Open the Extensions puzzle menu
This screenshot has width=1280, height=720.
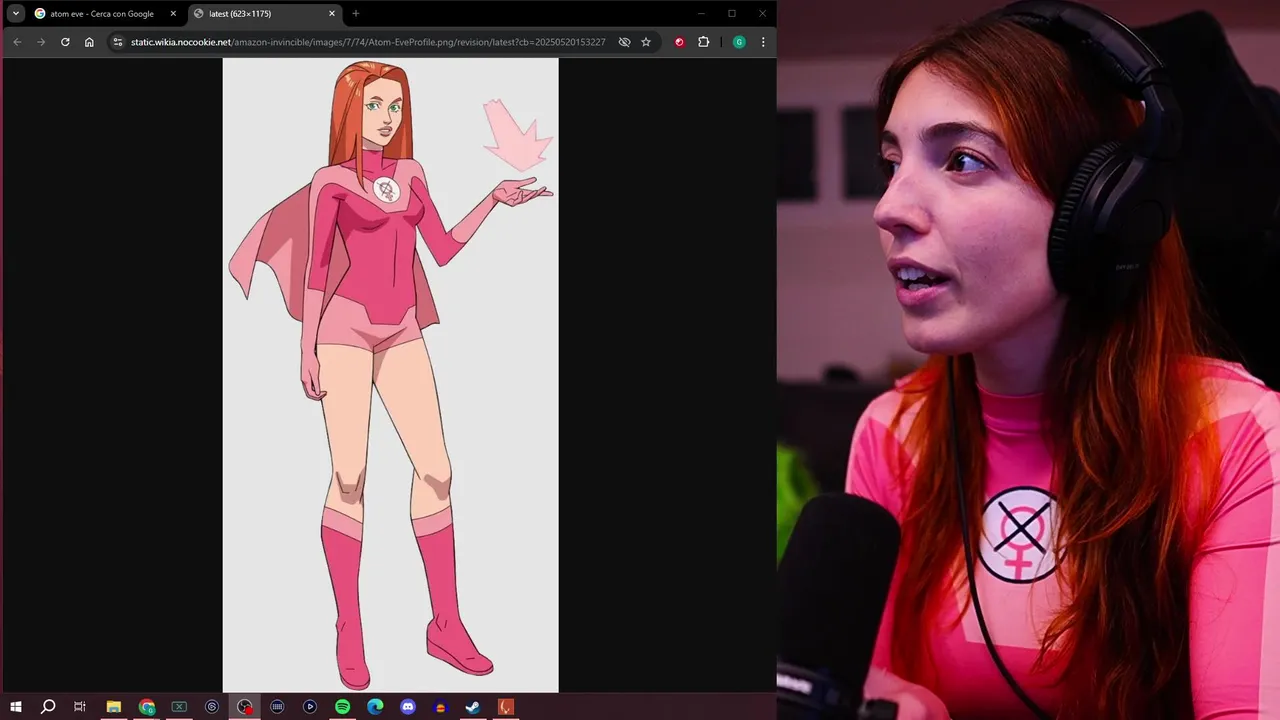pos(703,42)
